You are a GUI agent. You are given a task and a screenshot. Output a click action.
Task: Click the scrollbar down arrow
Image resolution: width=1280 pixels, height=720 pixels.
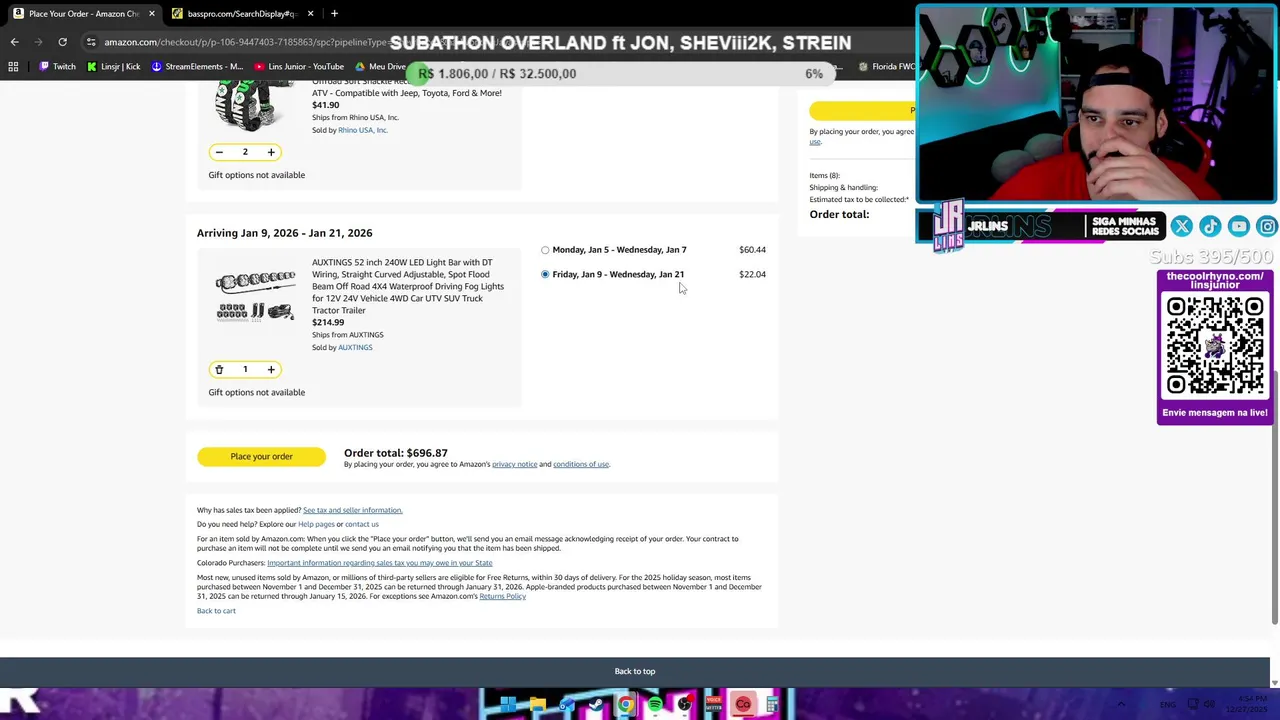1274,682
